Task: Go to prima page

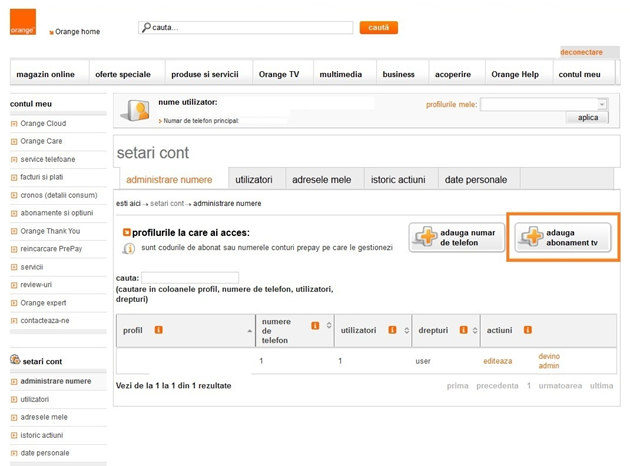Action: point(458,386)
